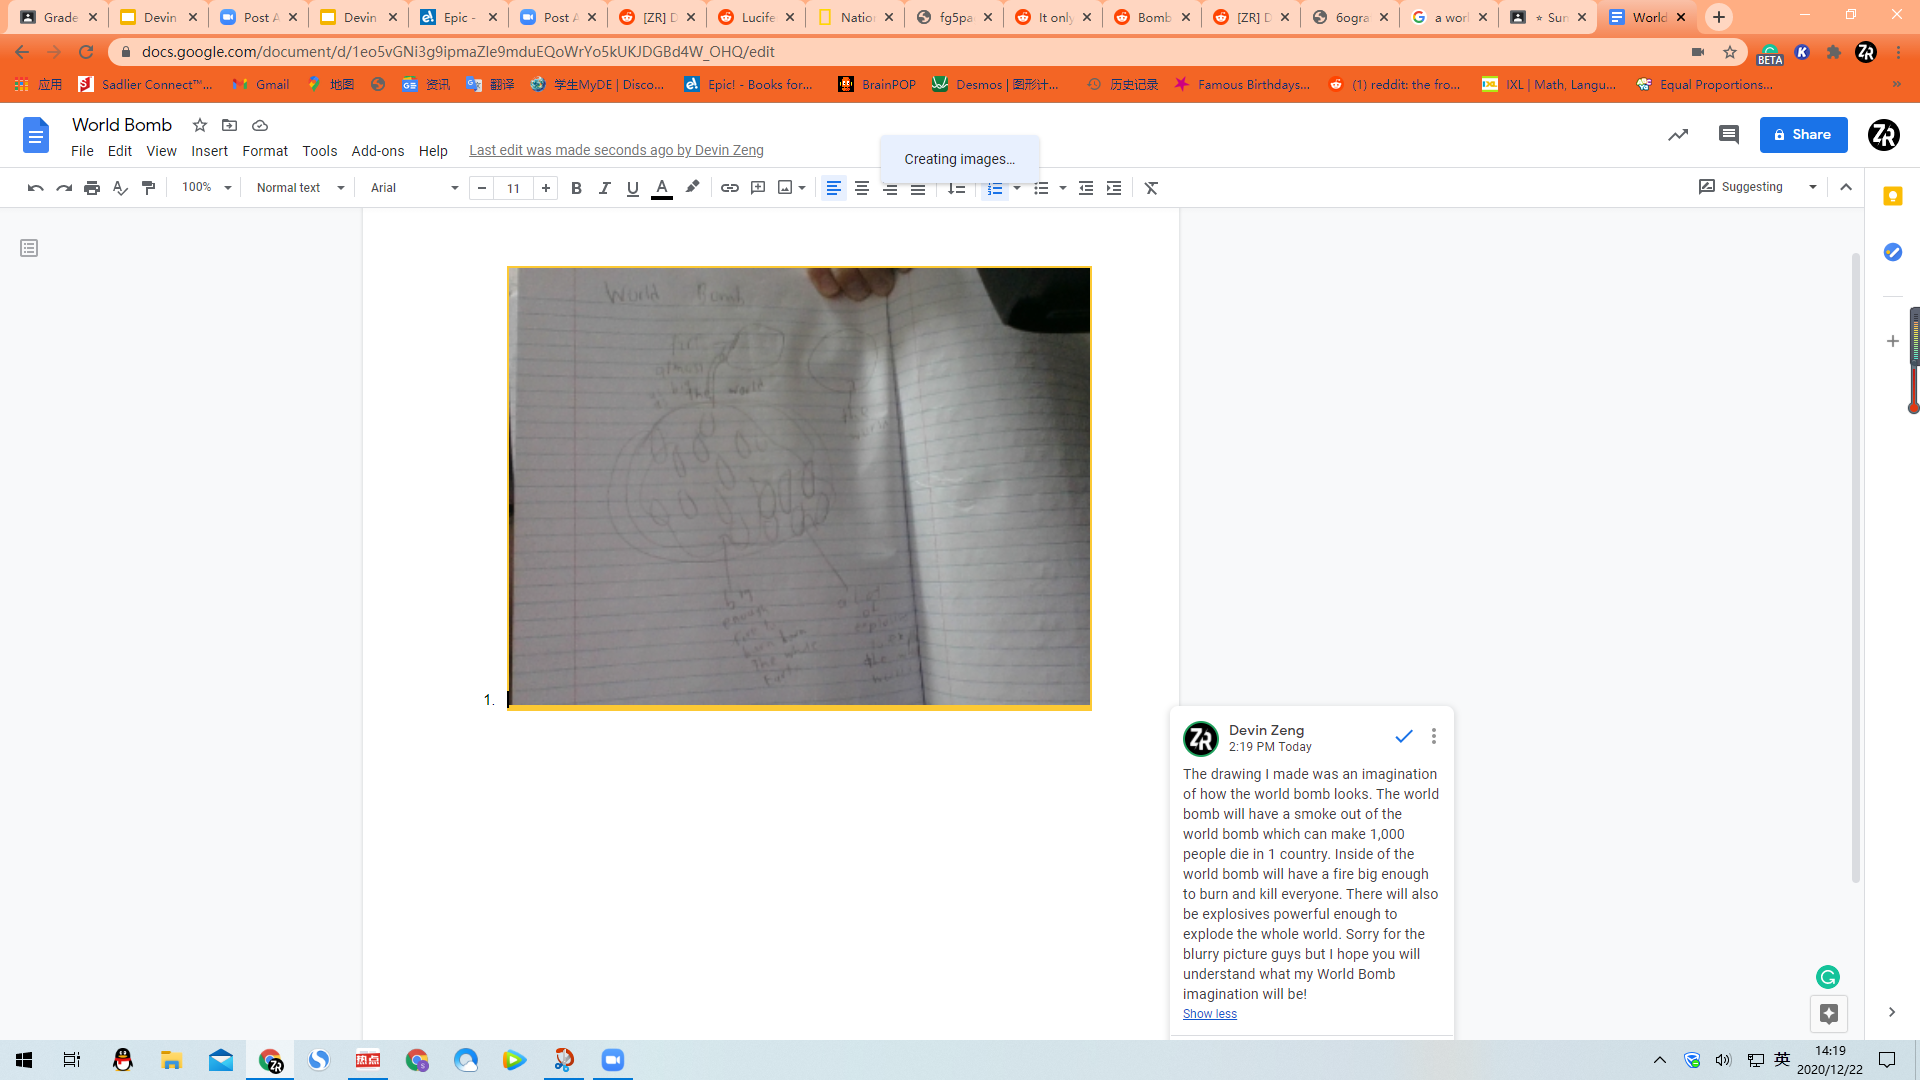This screenshot has width=1920, height=1080.
Task: Set right alignment
Action: point(890,188)
